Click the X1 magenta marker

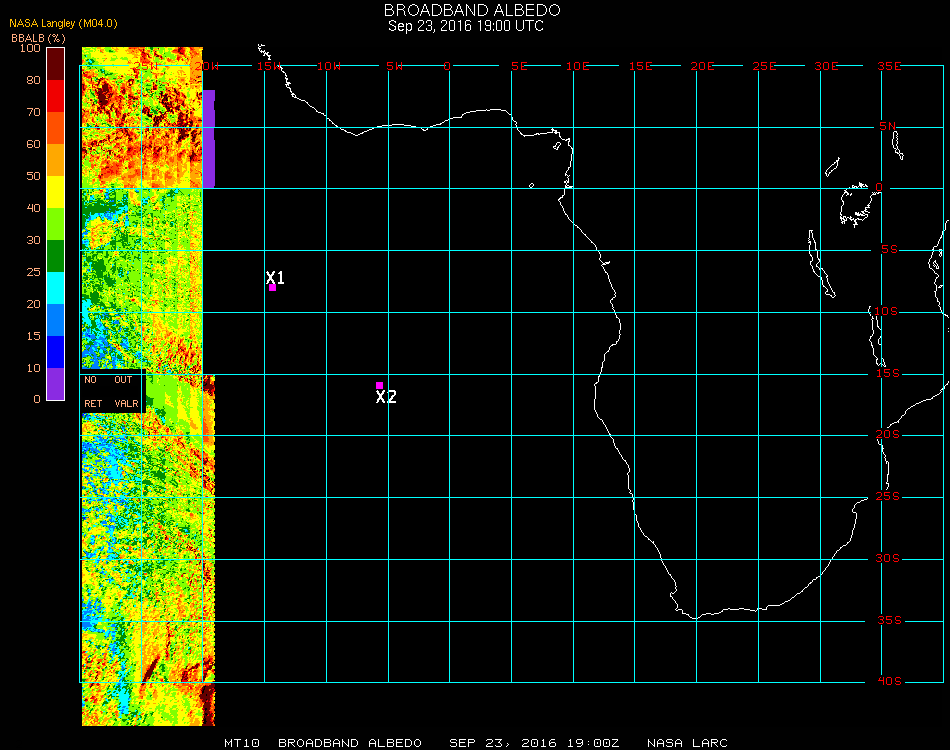272,287
